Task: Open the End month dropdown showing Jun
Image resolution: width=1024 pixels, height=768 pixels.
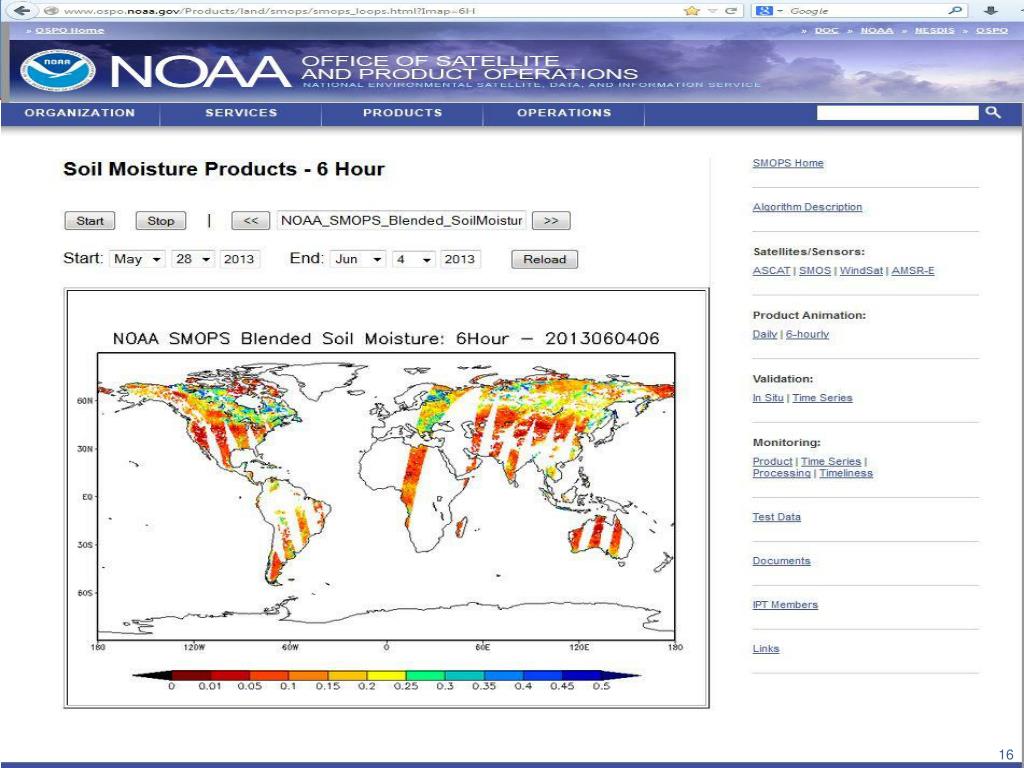Action: (358, 259)
